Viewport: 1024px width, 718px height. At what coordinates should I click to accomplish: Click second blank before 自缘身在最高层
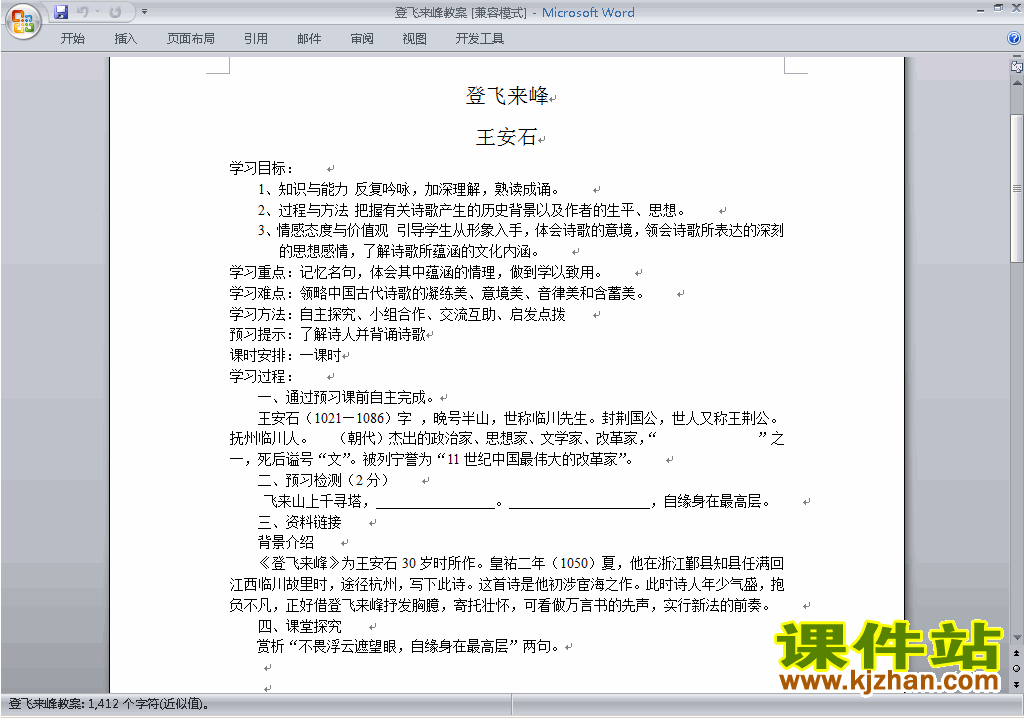[x=579, y=501]
